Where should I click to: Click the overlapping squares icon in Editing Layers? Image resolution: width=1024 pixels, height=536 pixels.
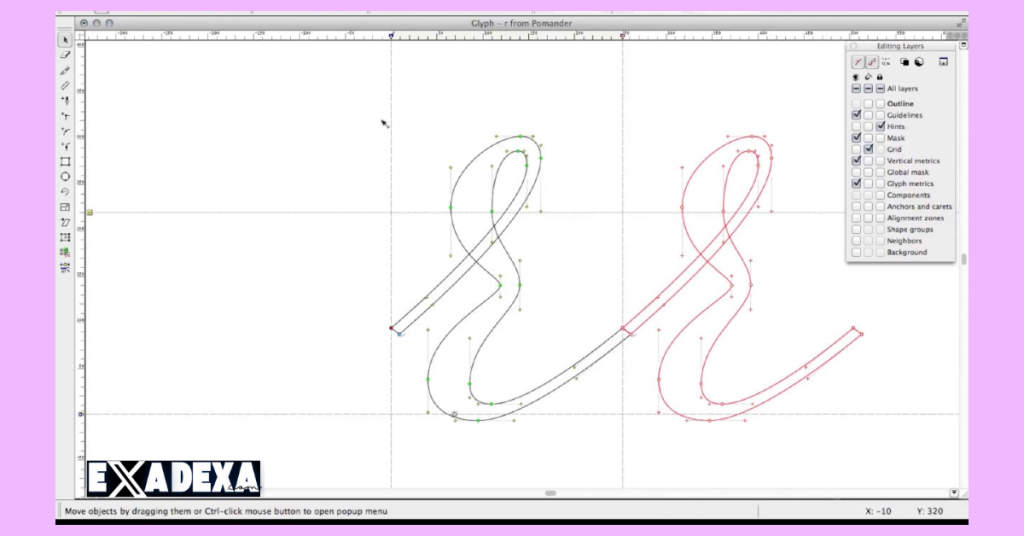click(x=904, y=62)
